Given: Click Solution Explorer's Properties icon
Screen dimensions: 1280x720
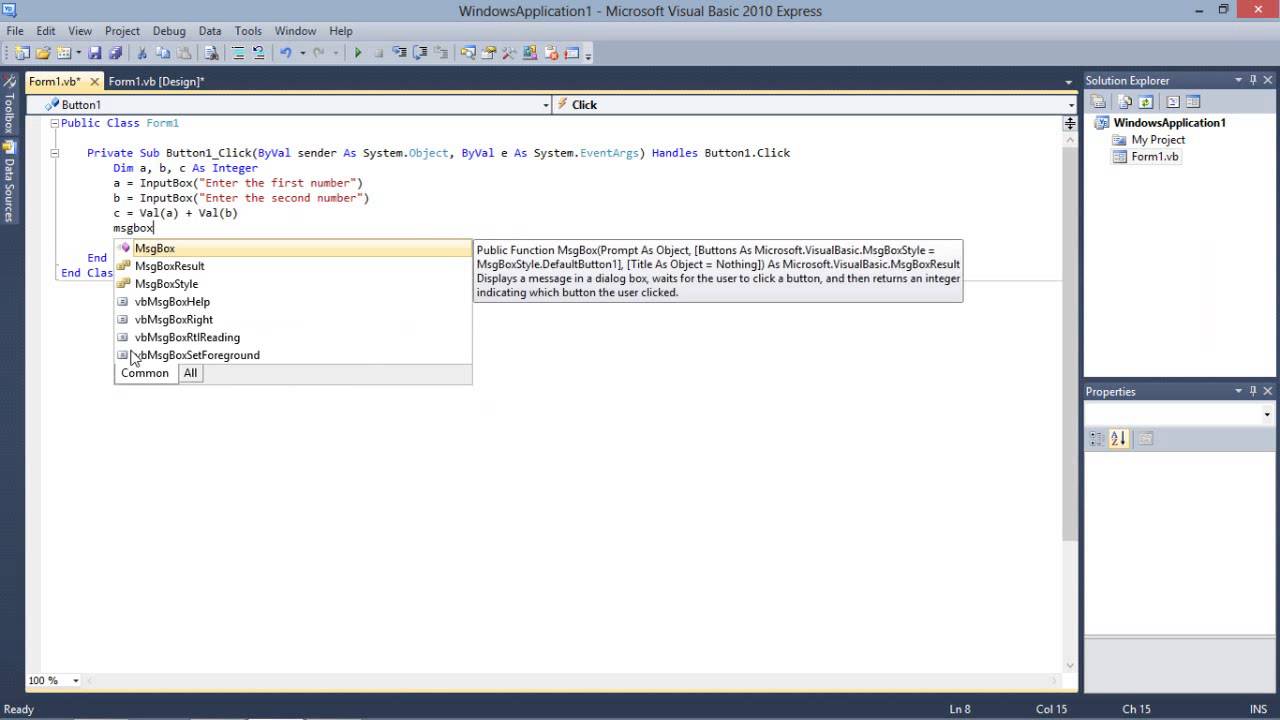Looking at the screenshot, I should 1098,102.
